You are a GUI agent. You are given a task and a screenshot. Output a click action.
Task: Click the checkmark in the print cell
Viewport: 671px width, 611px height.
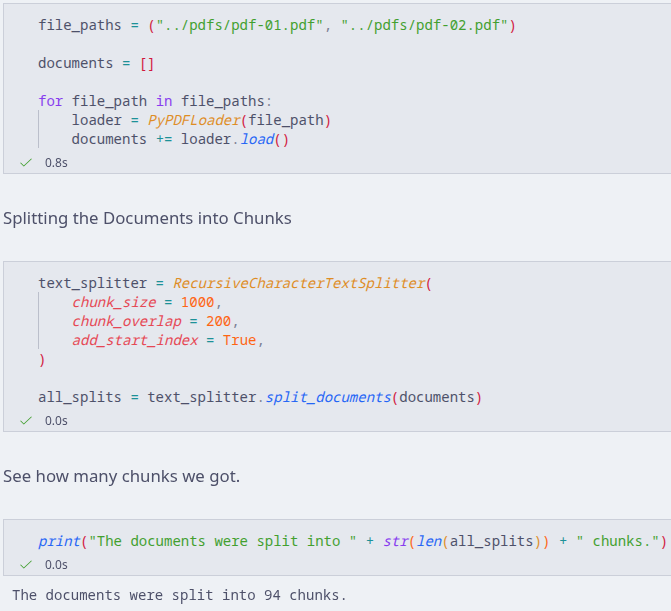pyautogui.click(x=26, y=565)
